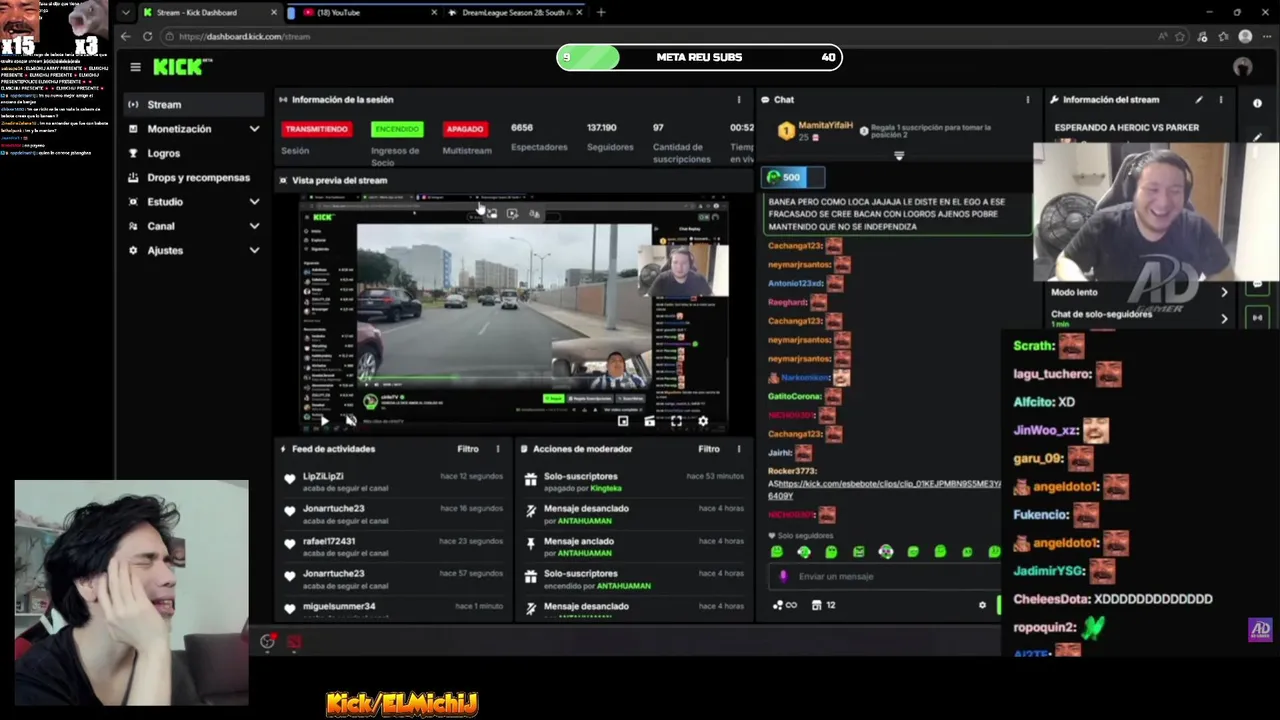Reload the dashboard page
Viewport: 1280px width, 720px height.
click(147, 36)
